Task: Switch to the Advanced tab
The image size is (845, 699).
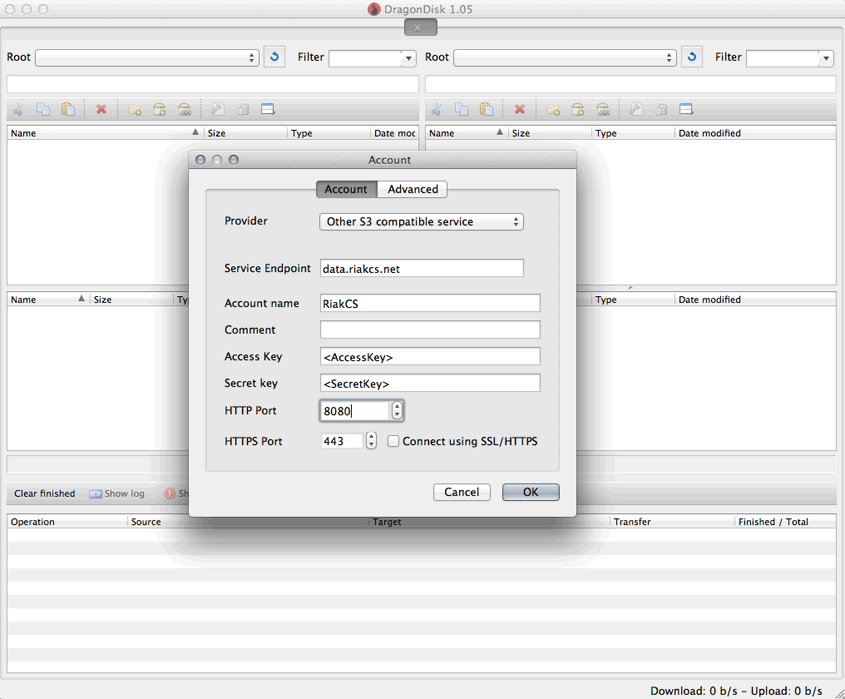Action: pyautogui.click(x=412, y=189)
